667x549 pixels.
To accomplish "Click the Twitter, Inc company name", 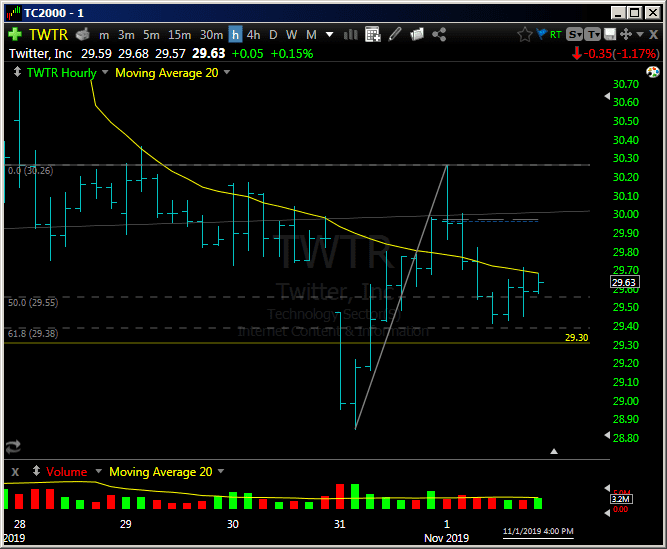I will pos(41,54).
